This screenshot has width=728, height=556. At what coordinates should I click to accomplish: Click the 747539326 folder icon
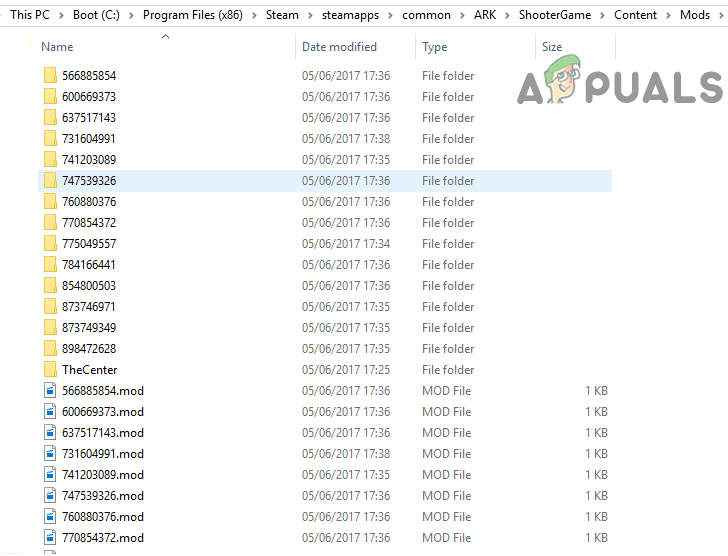(x=50, y=180)
